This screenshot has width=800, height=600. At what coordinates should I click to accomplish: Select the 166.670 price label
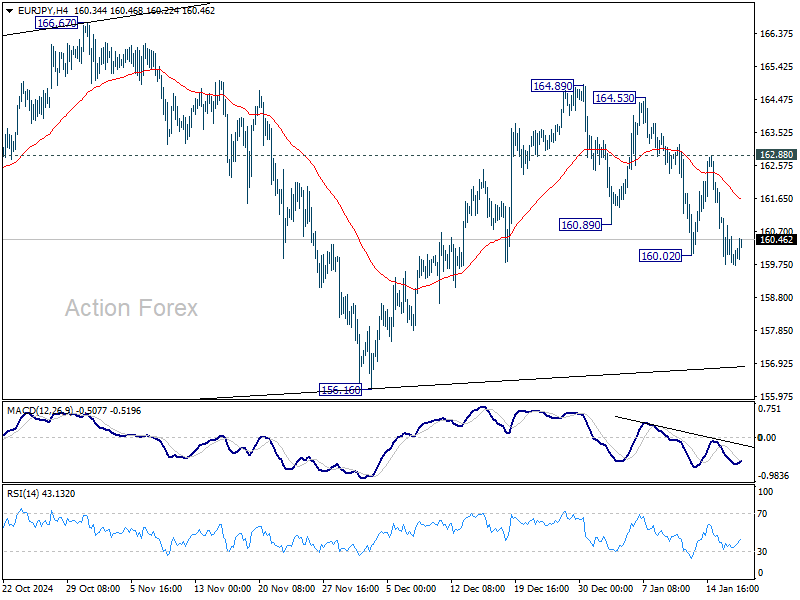pos(57,23)
